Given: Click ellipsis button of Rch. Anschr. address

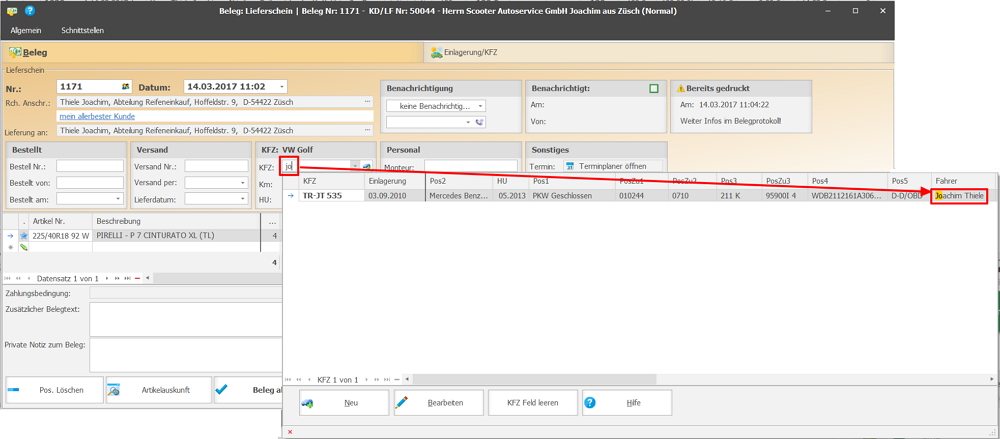Looking at the screenshot, I should (x=367, y=102).
